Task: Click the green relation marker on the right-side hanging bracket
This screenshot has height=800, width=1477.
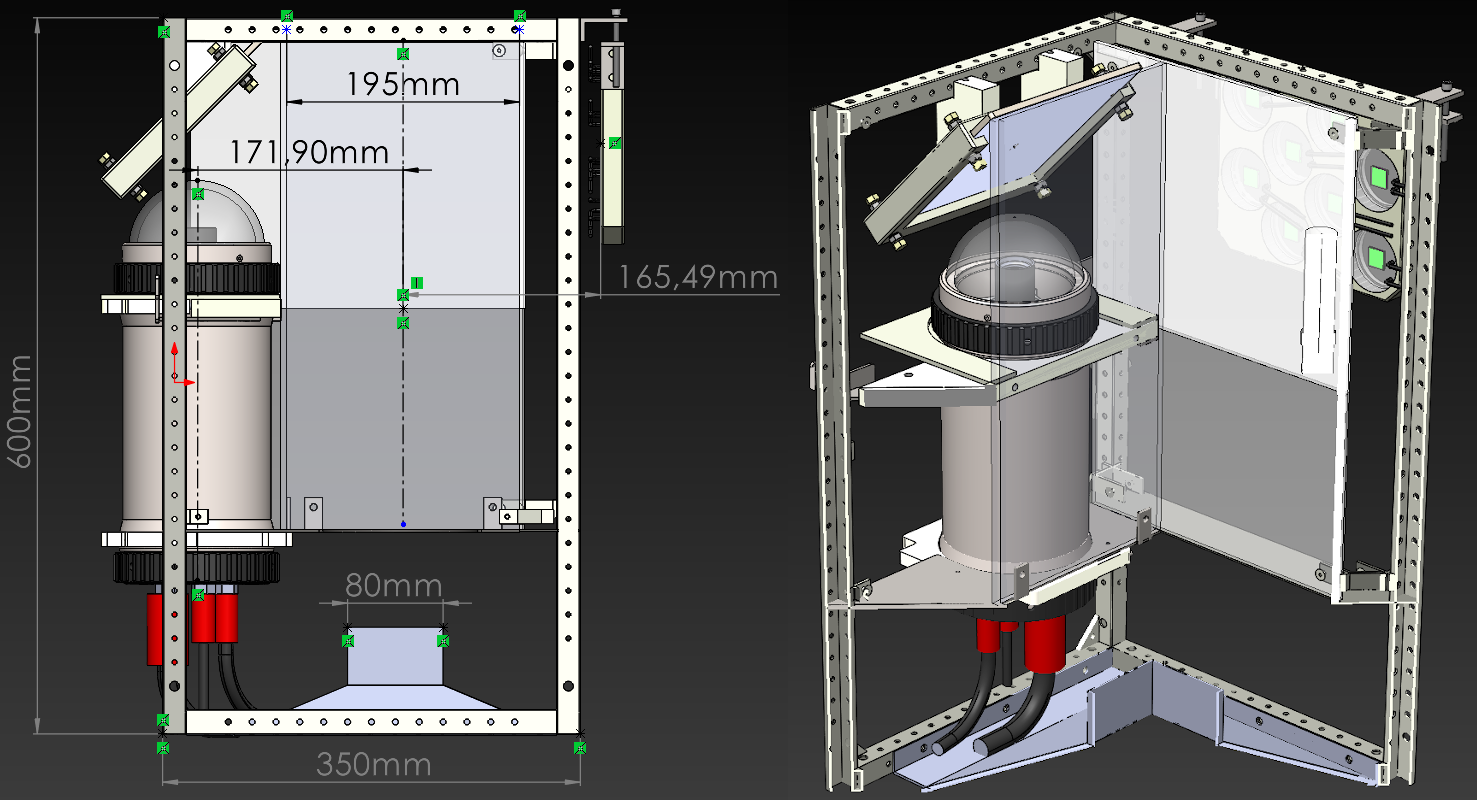Action: click(x=615, y=143)
